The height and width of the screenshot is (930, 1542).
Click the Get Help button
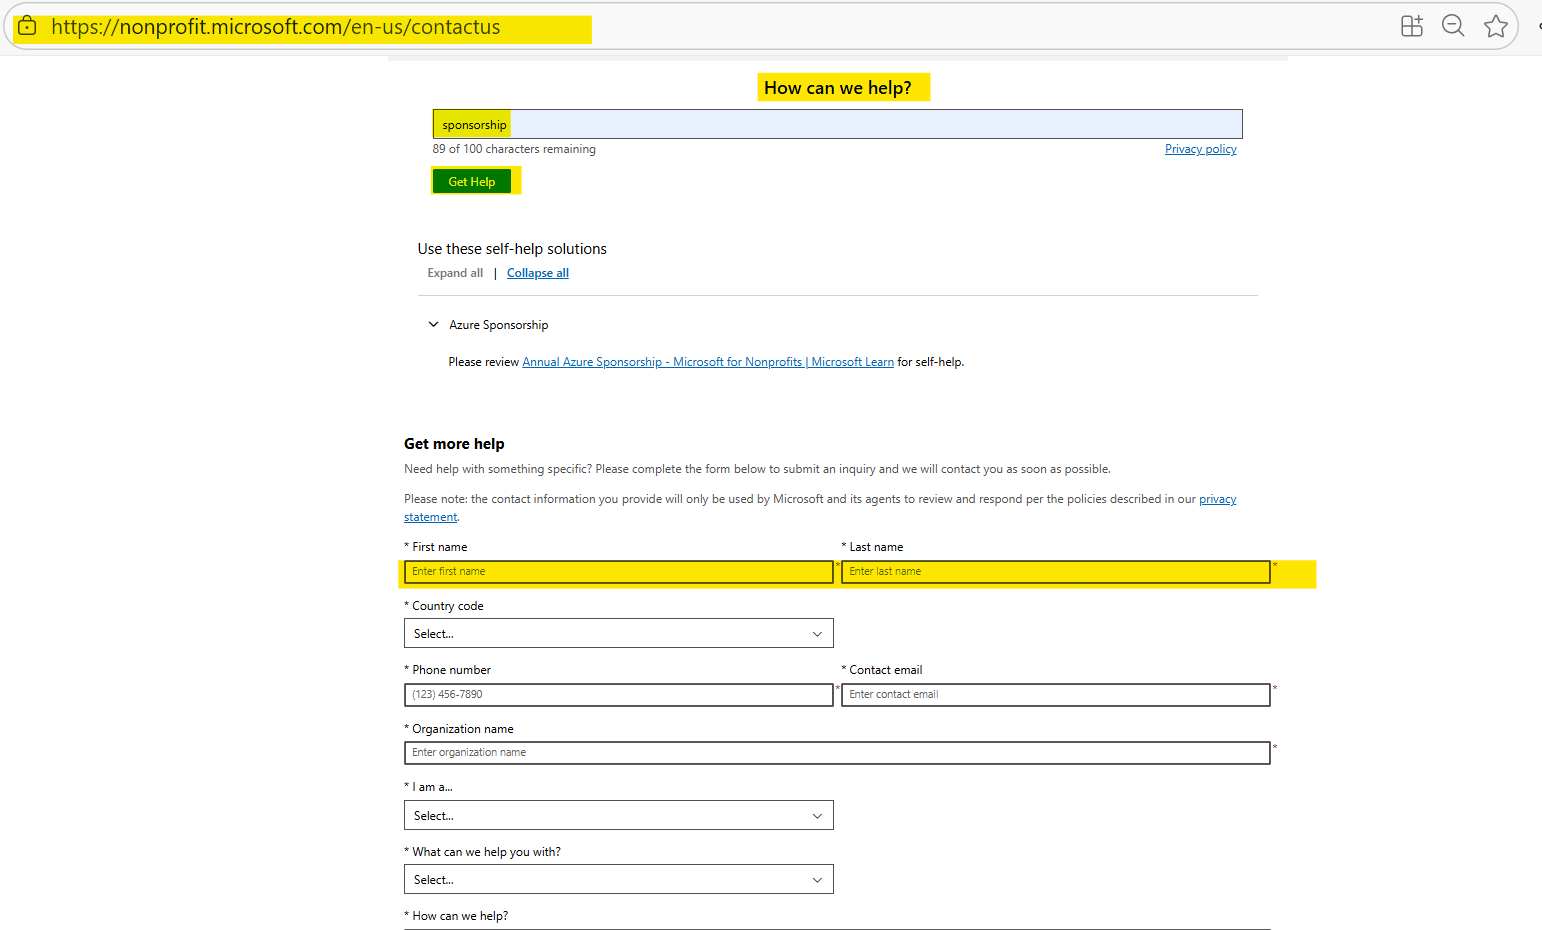pos(472,181)
